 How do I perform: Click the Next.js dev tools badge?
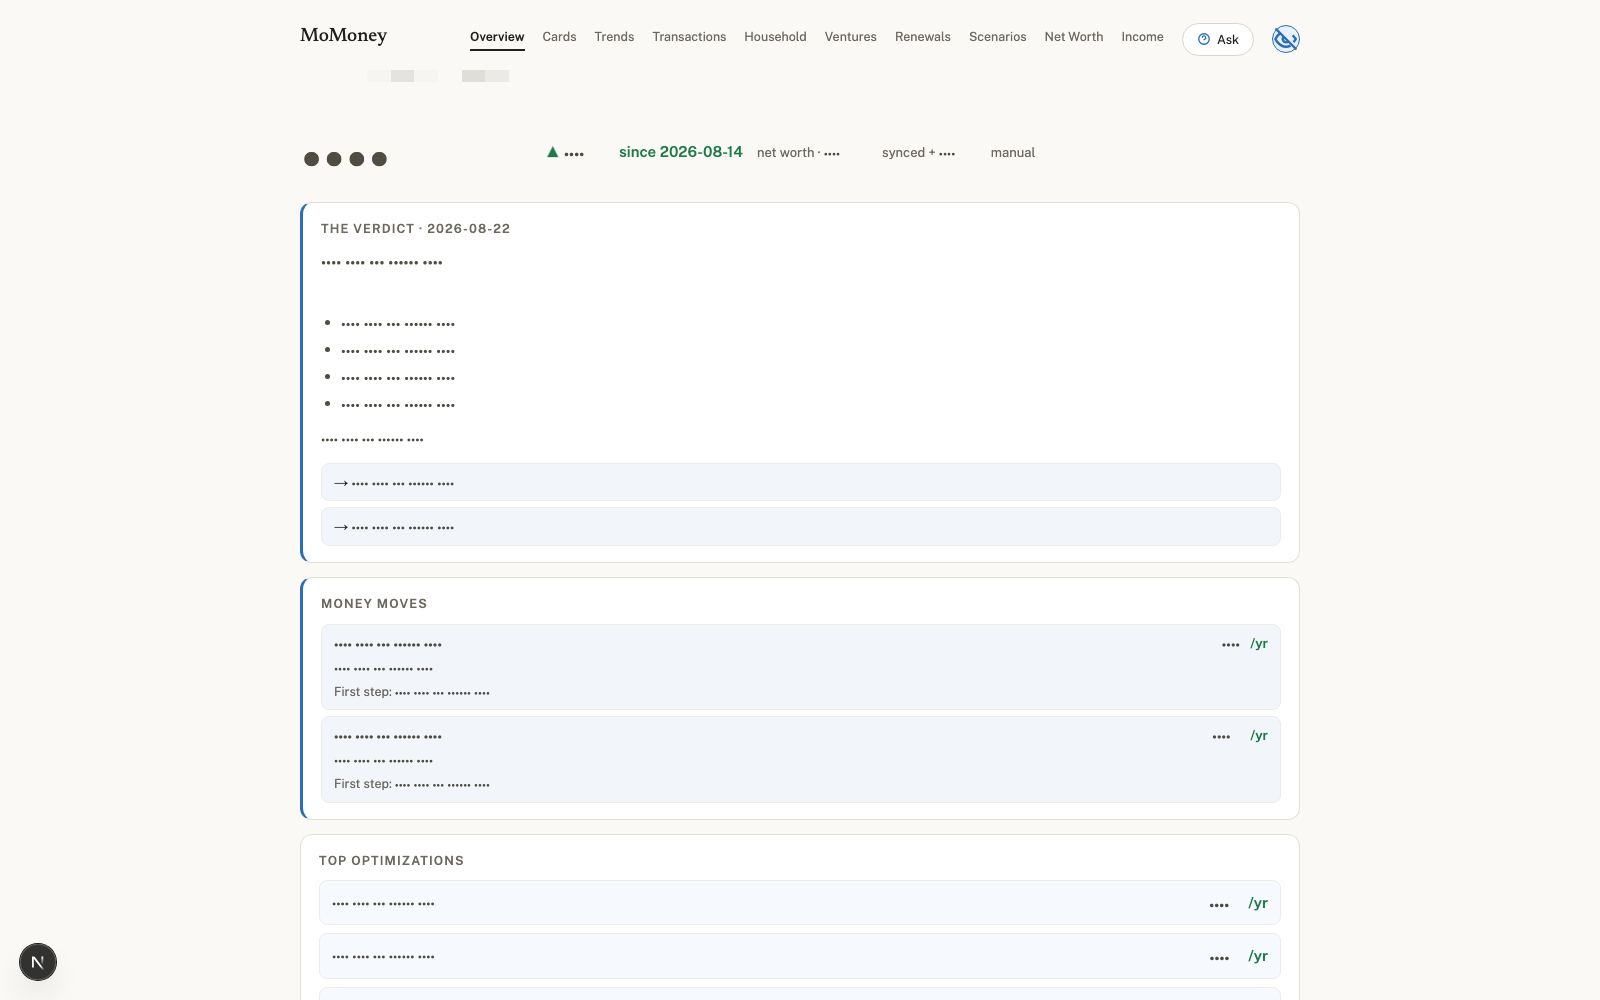click(x=38, y=962)
